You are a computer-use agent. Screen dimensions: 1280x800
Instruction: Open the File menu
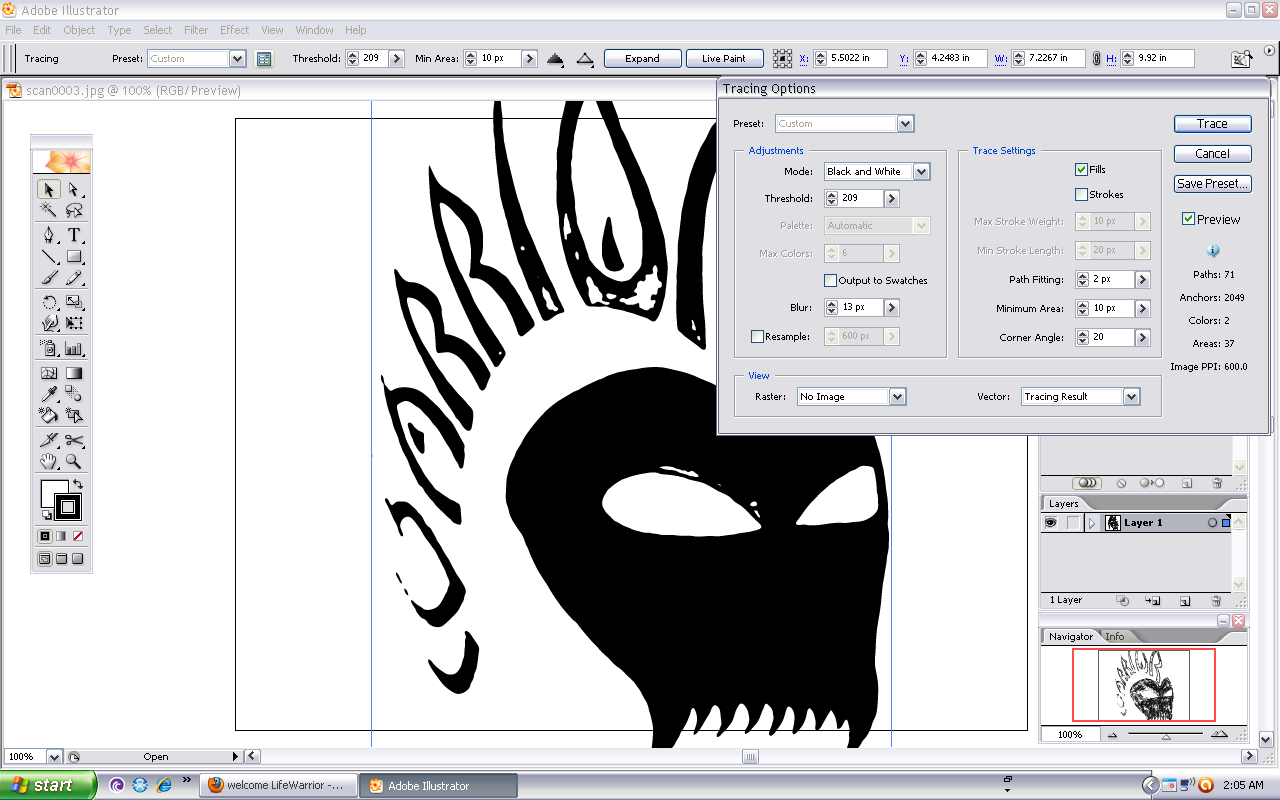pyautogui.click(x=13, y=30)
